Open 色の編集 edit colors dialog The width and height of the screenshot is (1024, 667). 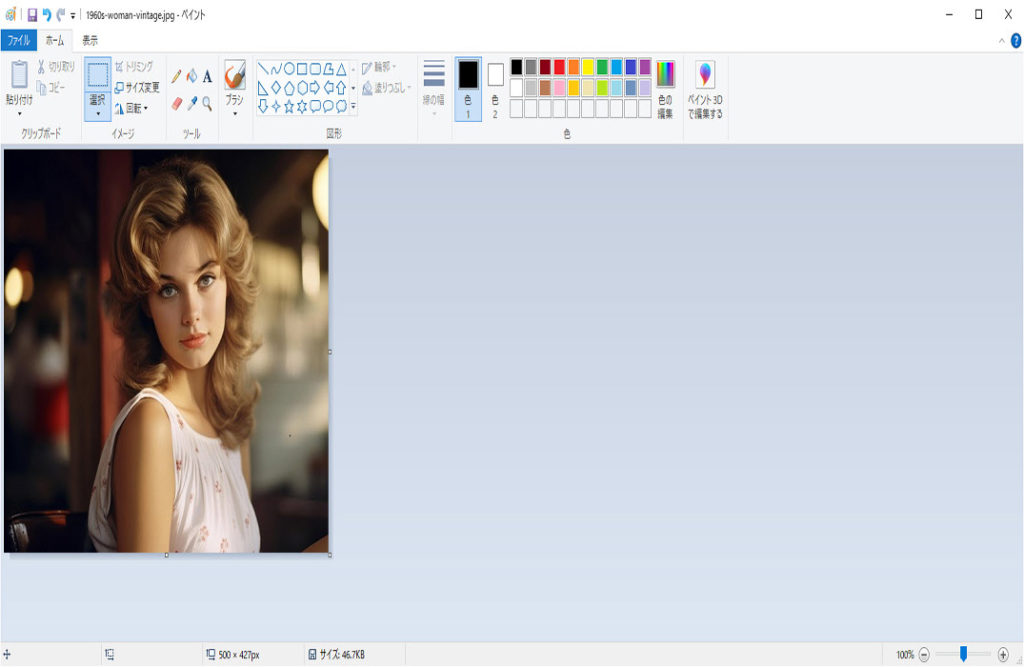(x=665, y=89)
